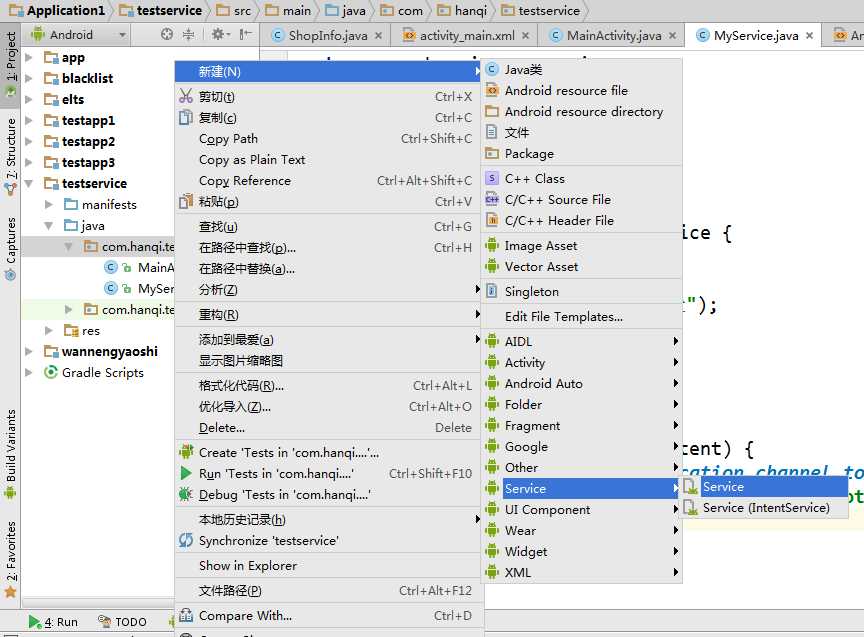Screen dimensions: 864x637
Task: Expand the Gradle Scripts arrow
Action: (29, 373)
